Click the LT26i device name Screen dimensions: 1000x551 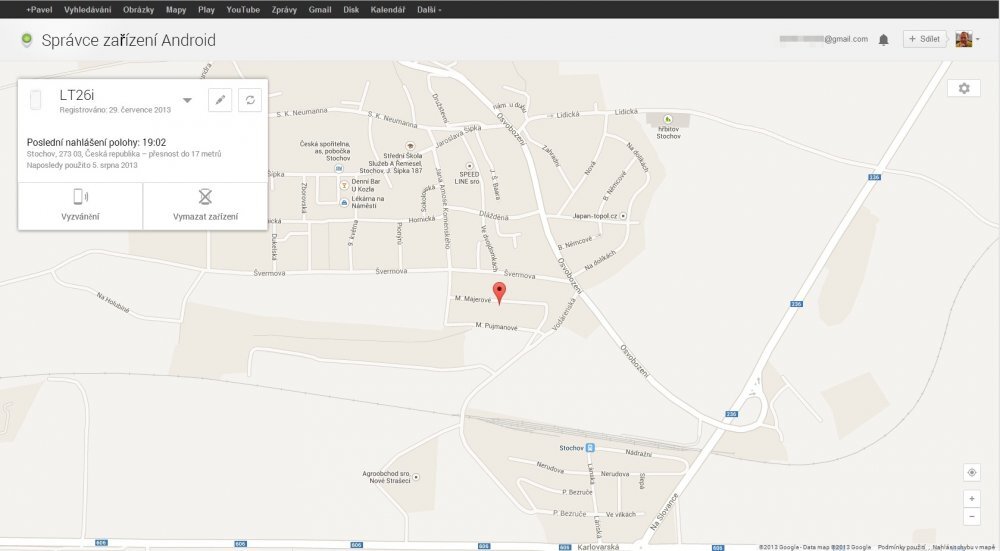coord(77,95)
